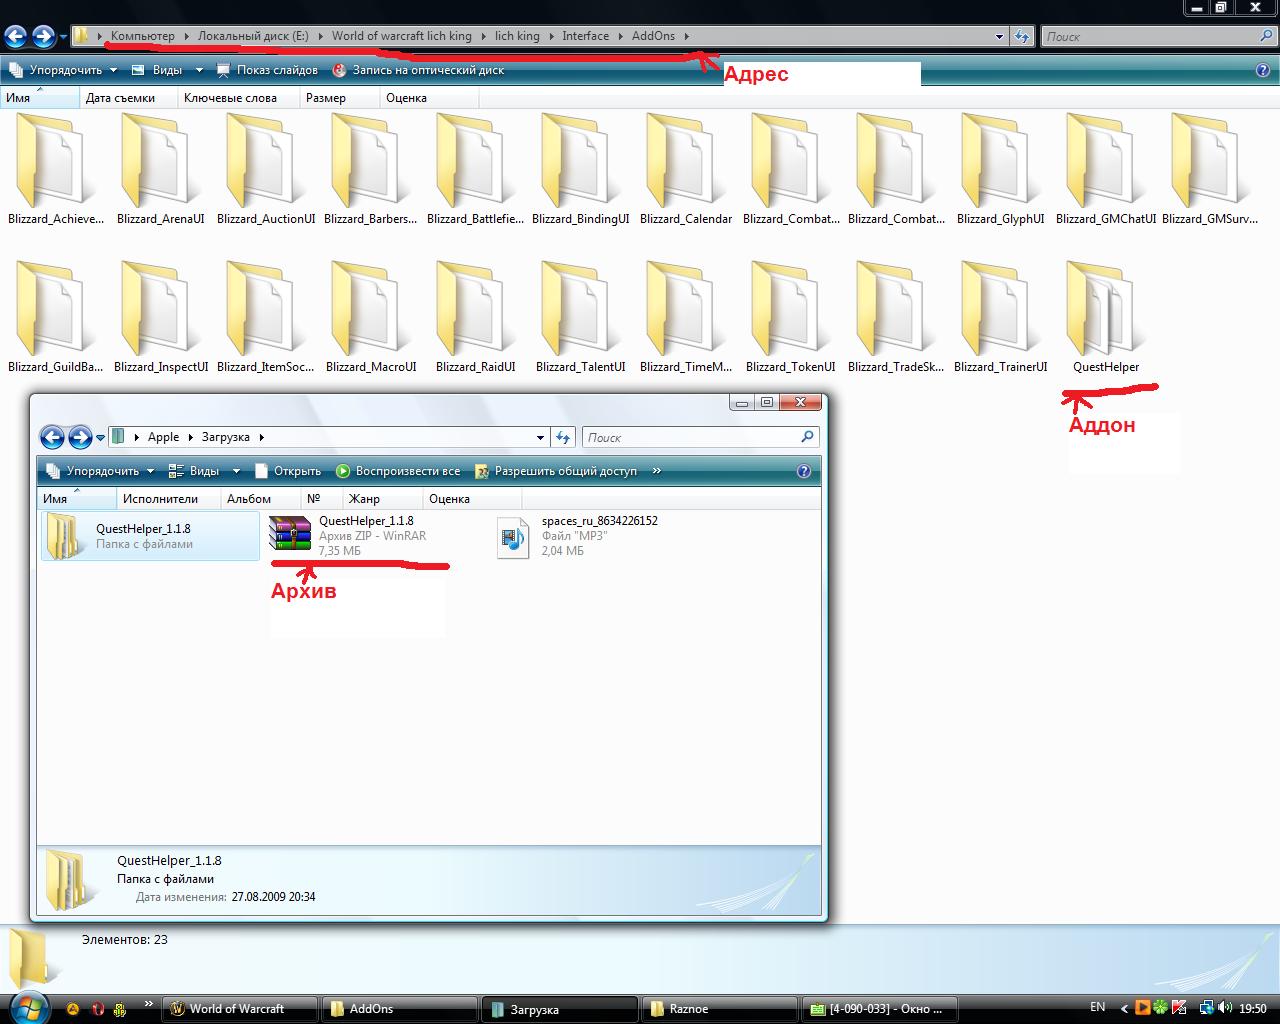Open address history dropdown in AddOns window

click(x=999, y=37)
